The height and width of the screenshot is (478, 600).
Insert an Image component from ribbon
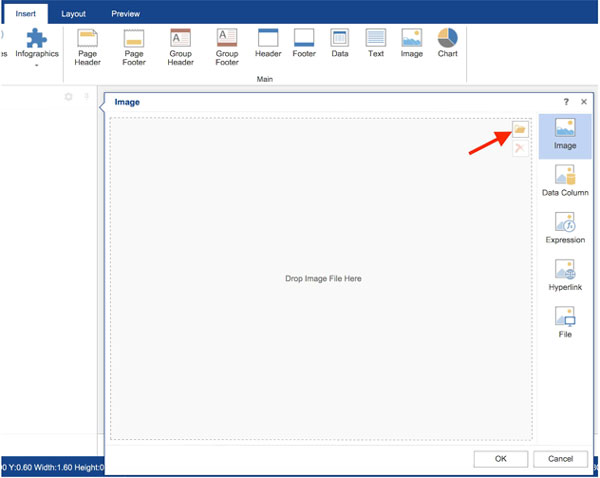tap(412, 43)
